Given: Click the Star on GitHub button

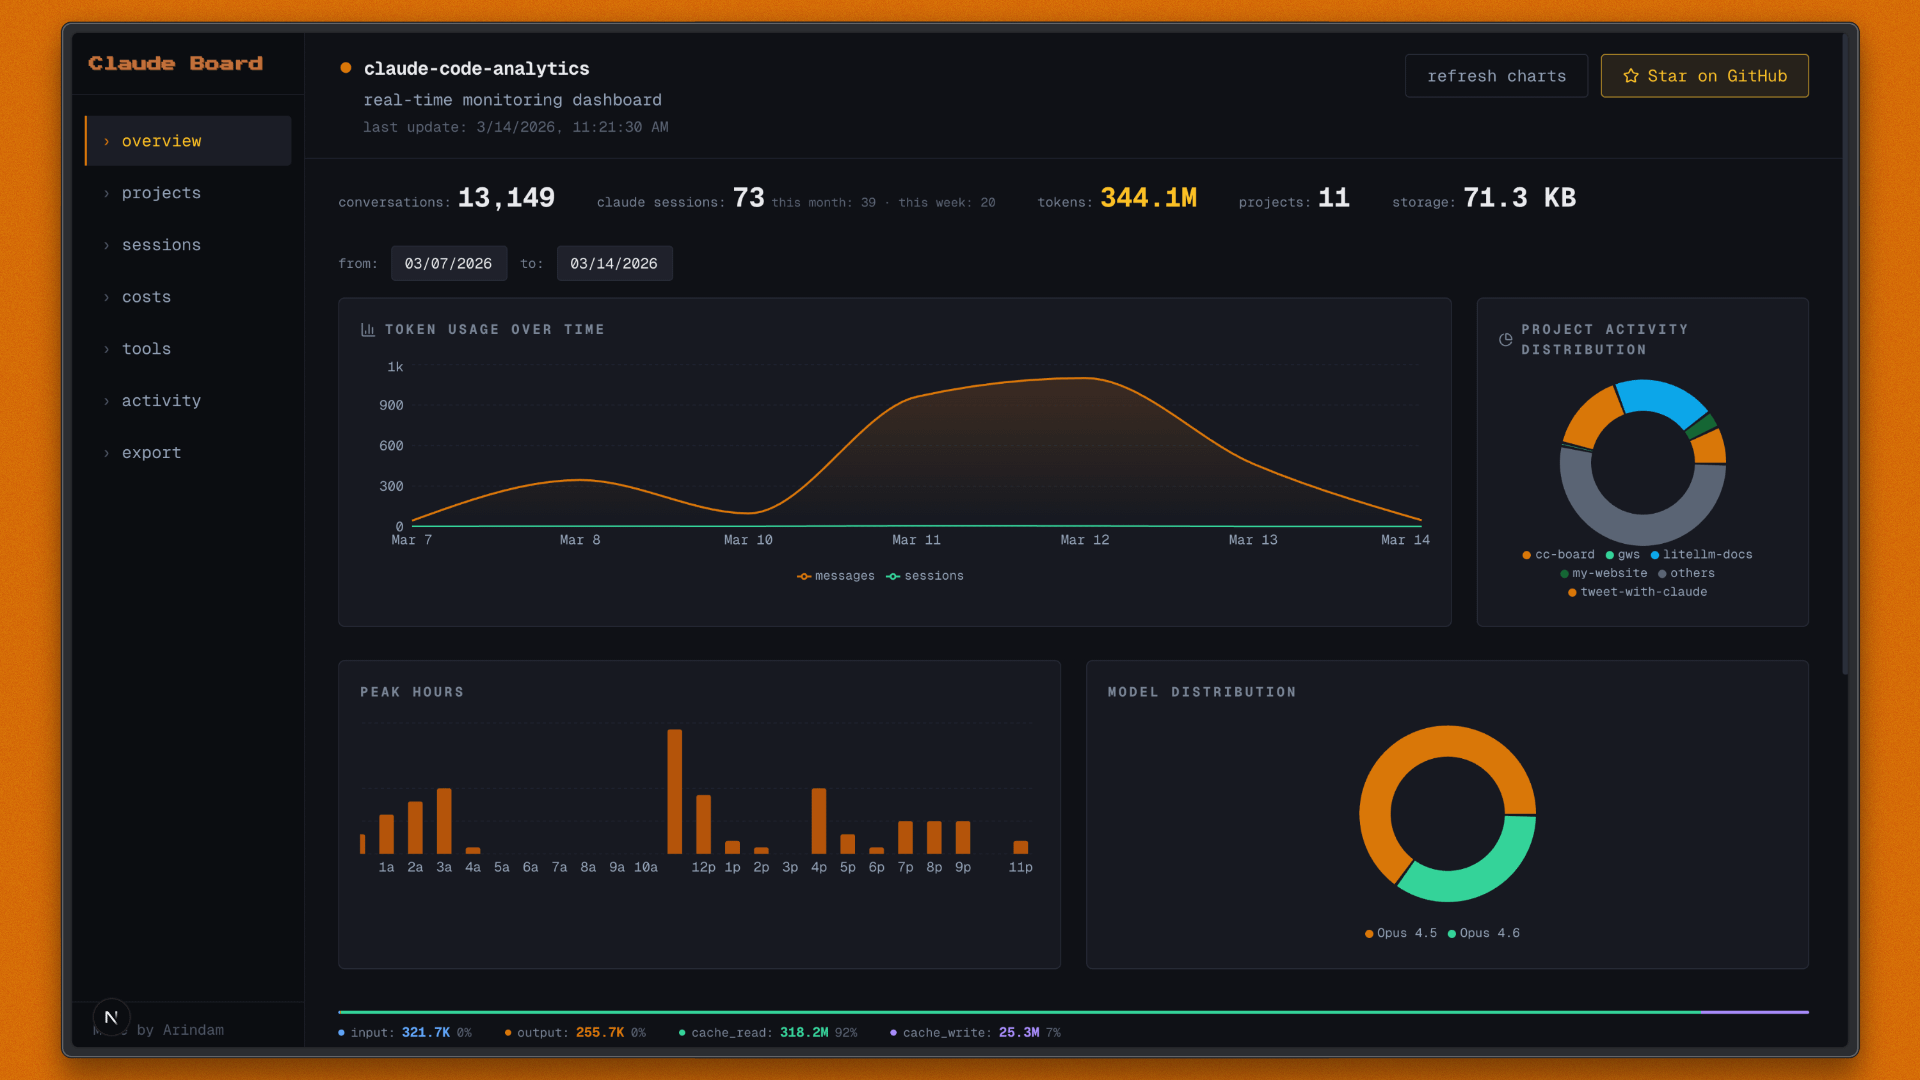Looking at the screenshot, I should click(1704, 75).
